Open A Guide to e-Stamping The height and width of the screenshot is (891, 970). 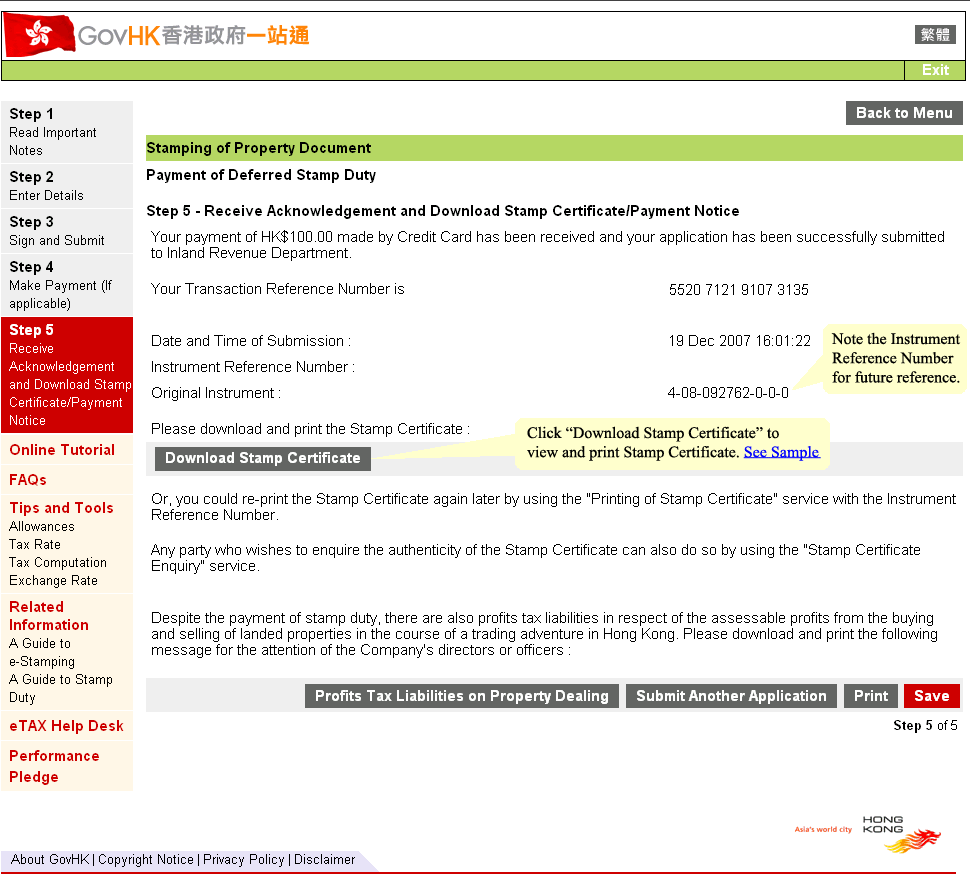tap(42, 652)
